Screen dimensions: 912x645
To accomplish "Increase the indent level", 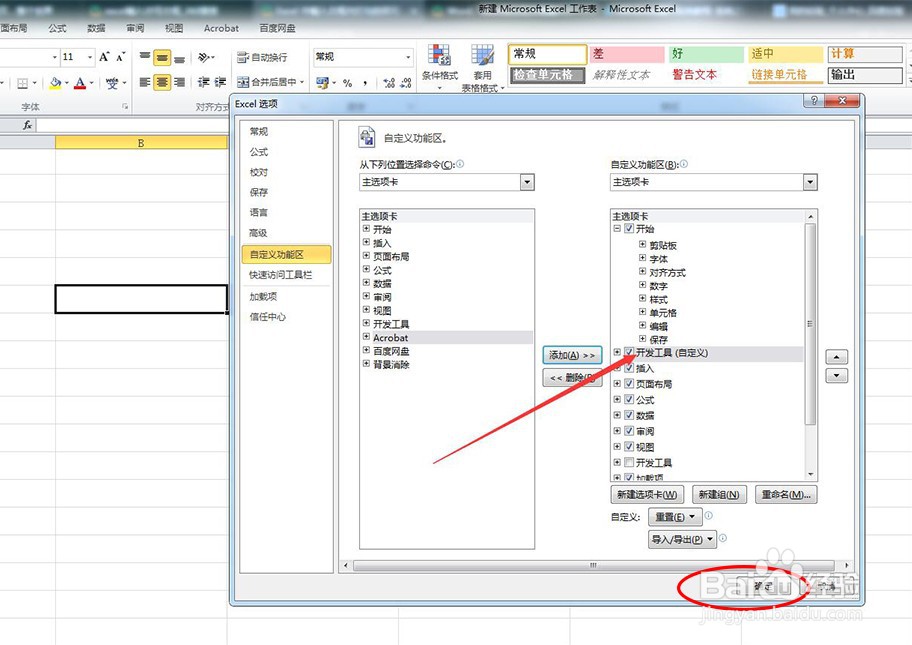I will (x=220, y=82).
